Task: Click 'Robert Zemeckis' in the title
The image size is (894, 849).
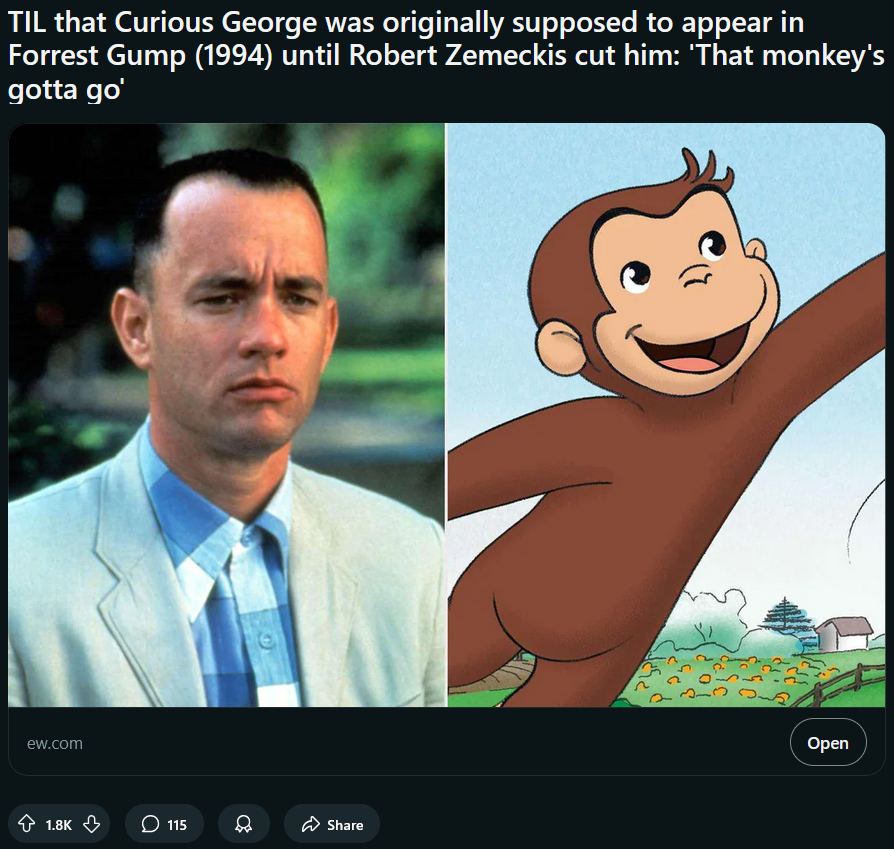Action: click(x=458, y=55)
